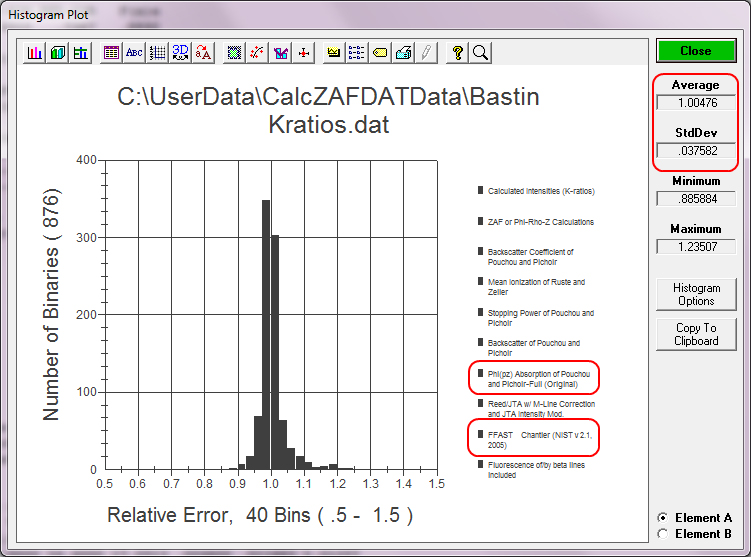This screenshot has width=751, height=557.
Task: Select the Element B radio button
Action: pyautogui.click(x=662, y=534)
